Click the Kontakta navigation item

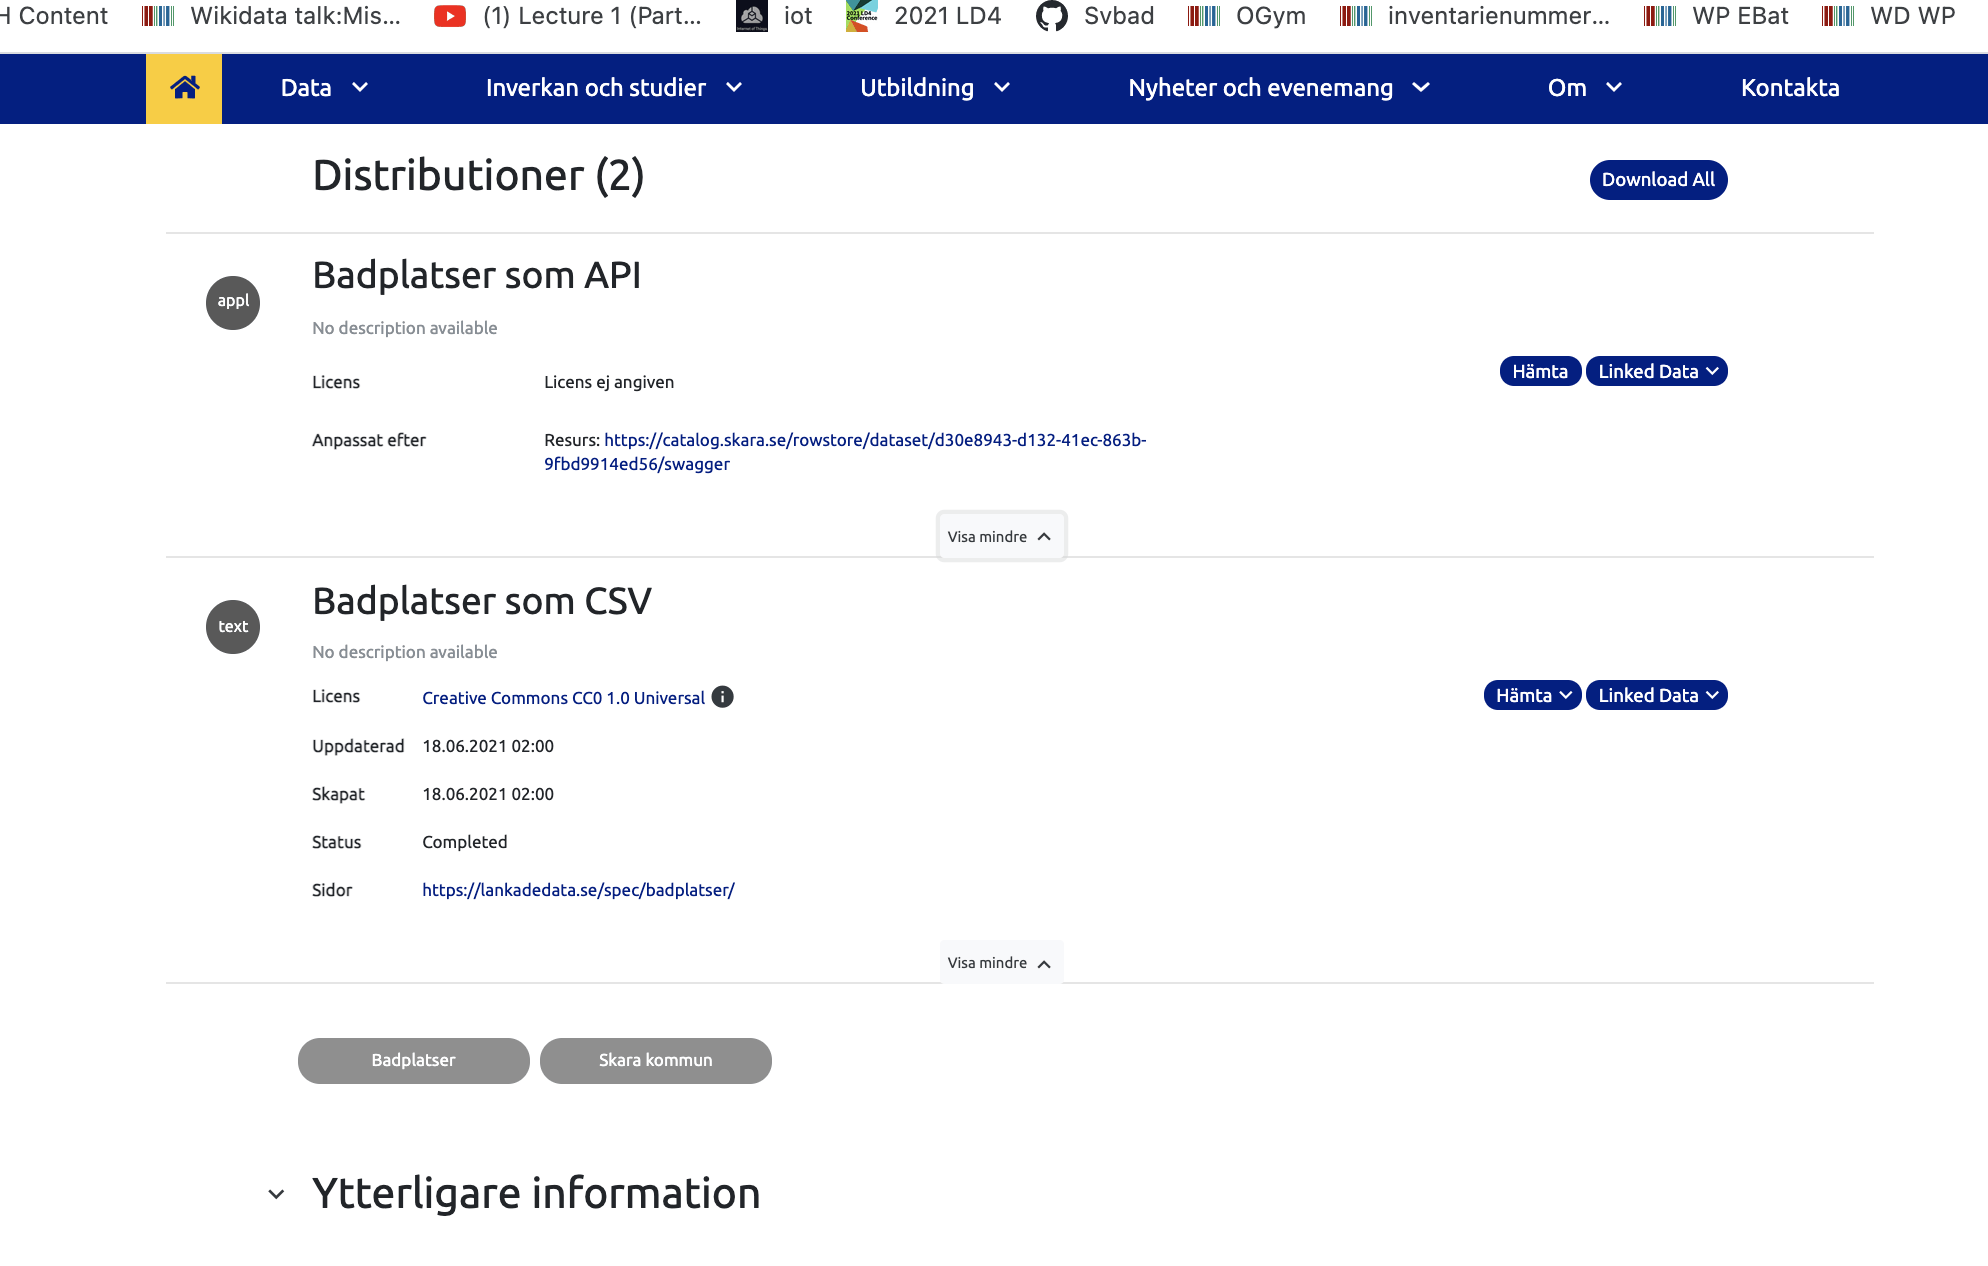point(1789,88)
